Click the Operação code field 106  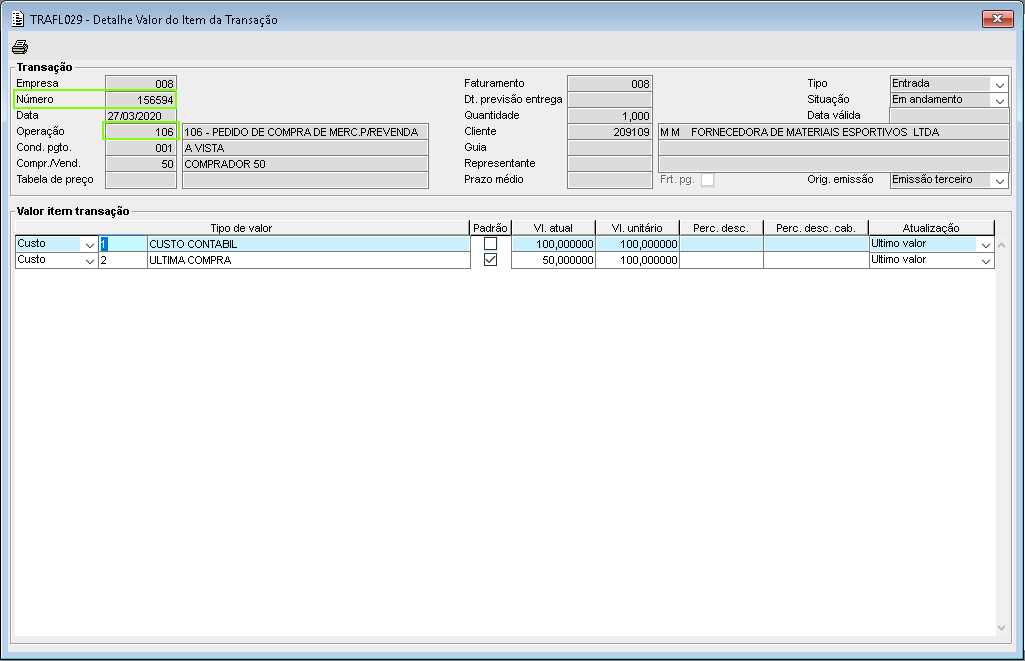coord(141,132)
